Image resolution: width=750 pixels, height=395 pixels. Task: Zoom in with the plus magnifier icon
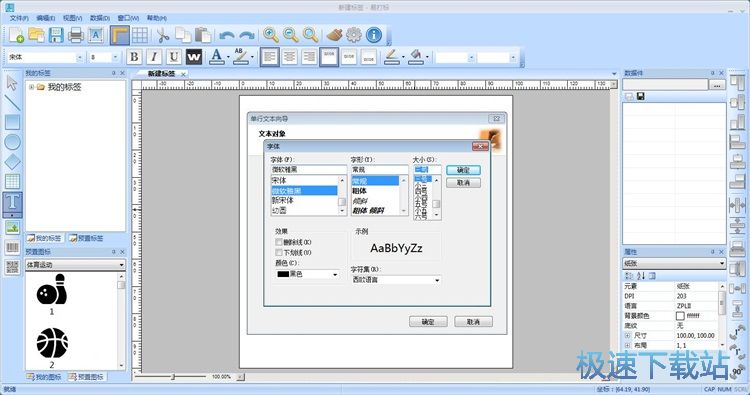pos(271,35)
